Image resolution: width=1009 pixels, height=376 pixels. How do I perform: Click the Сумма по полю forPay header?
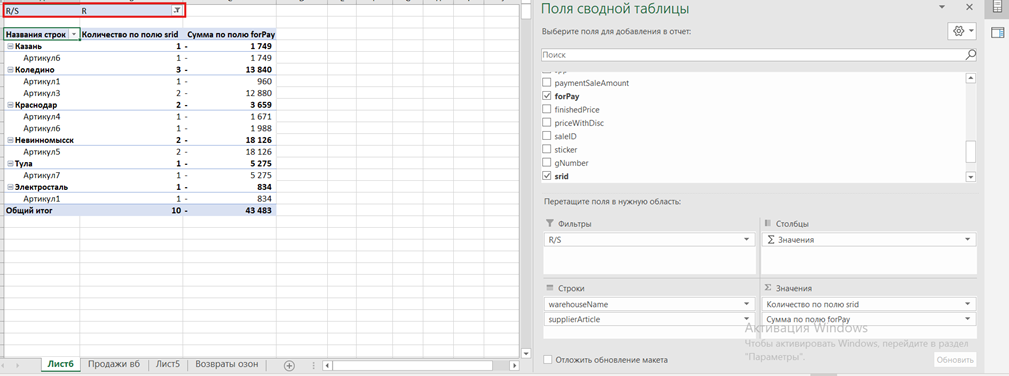click(230, 34)
